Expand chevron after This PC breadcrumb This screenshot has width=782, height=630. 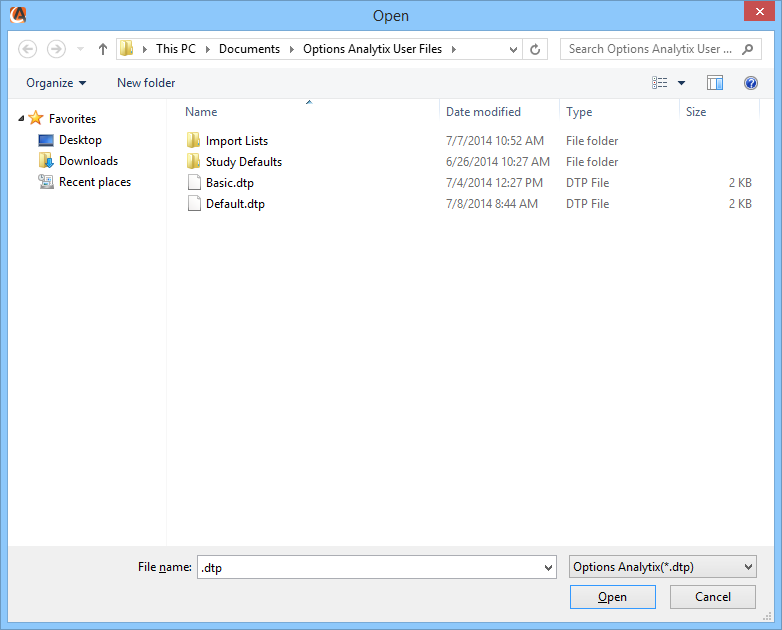point(207,49)
